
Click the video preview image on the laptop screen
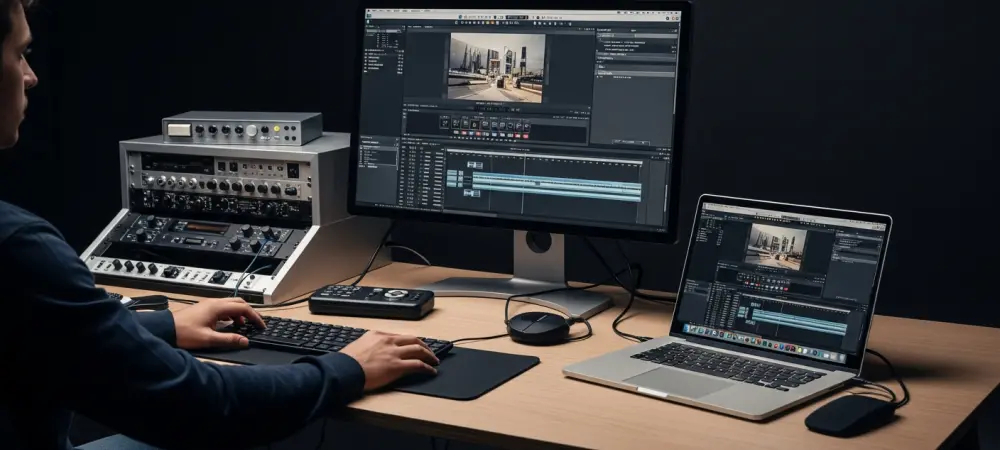click(x=776, y=247)
